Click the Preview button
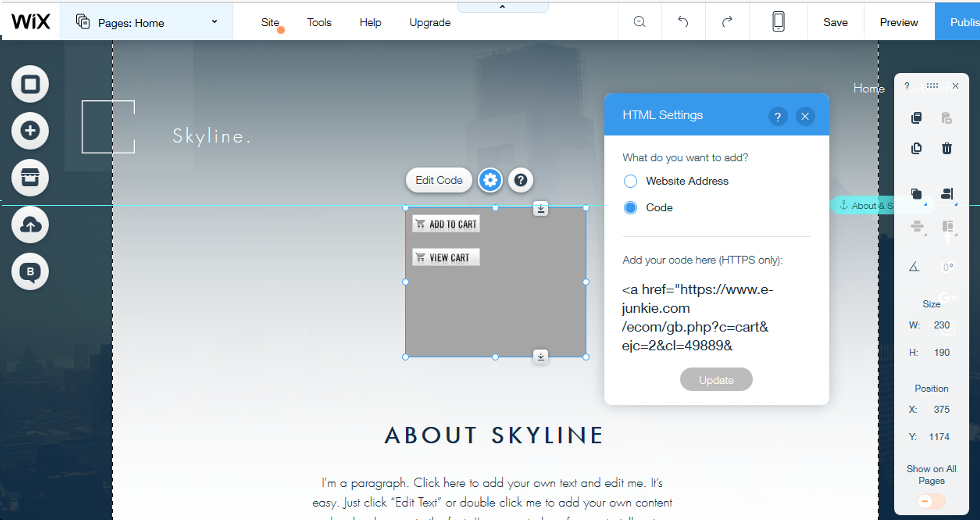Screen dimensions: 980x520 (x=898, y=22)
